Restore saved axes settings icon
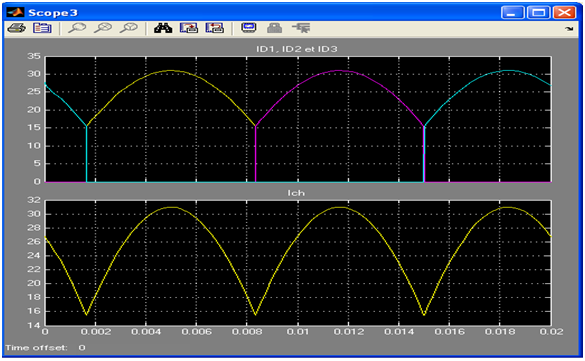The image size is (585, 361). (215, 28)
